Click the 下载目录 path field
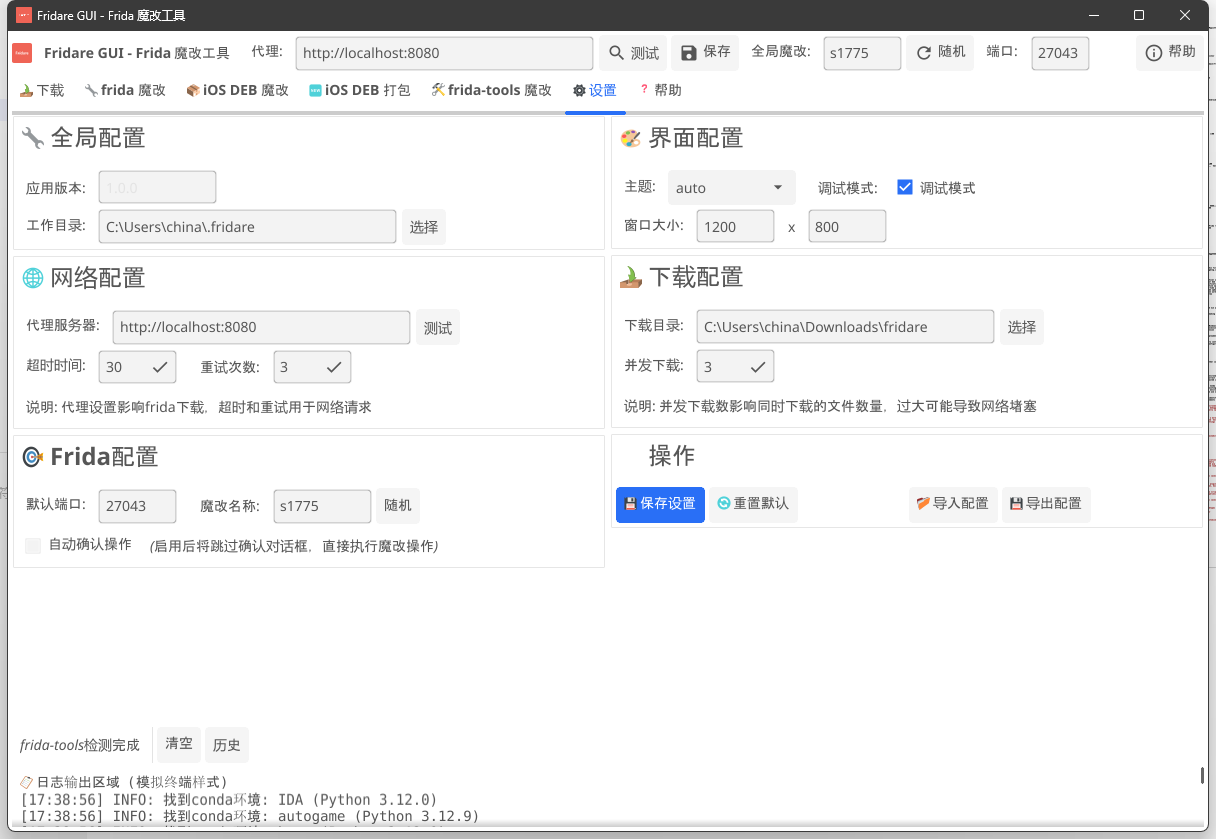This screenshot has height=839, width=1216. pos(845,326)
